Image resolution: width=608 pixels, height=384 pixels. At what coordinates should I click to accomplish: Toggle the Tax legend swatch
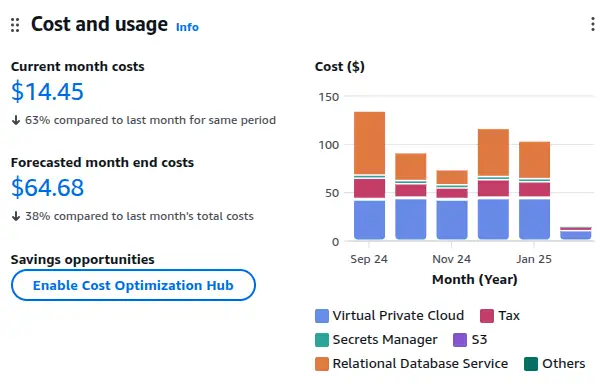[x=487, y=316]
